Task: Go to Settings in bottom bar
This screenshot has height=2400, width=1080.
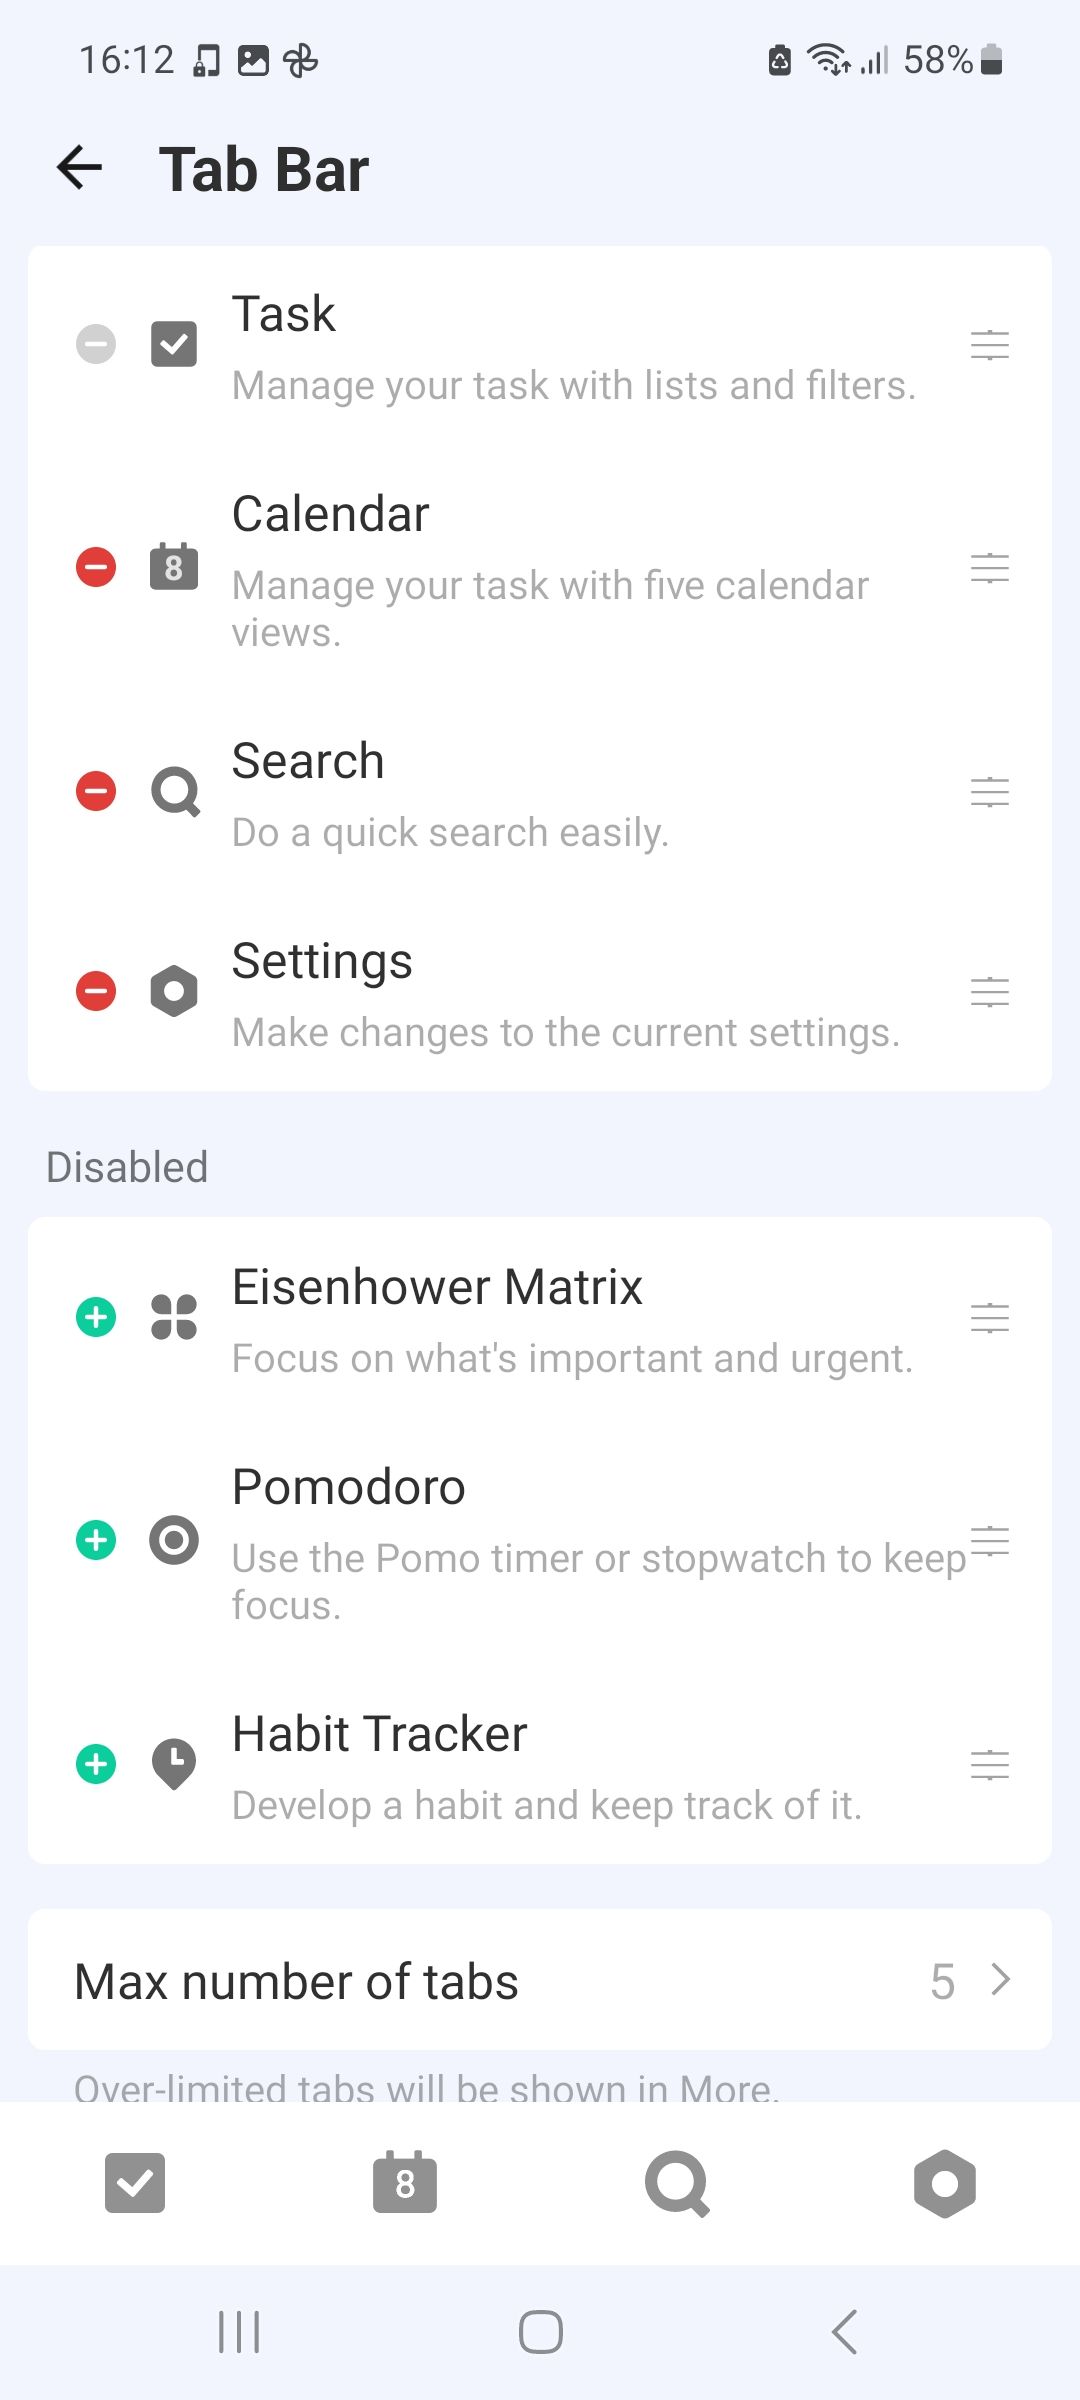Action: pos(945,2183)
